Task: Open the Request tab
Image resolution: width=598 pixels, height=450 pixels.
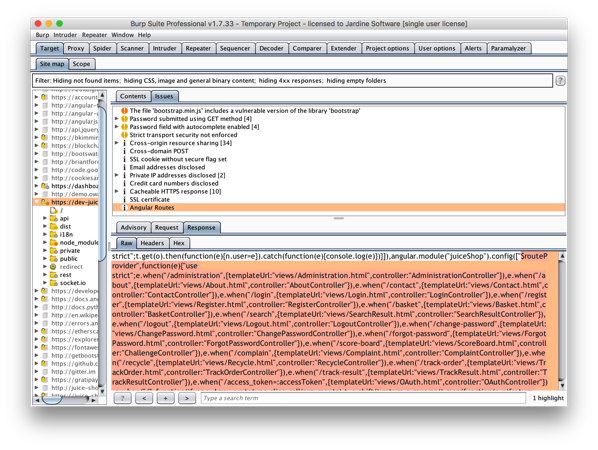Action: tap(166, 228)
